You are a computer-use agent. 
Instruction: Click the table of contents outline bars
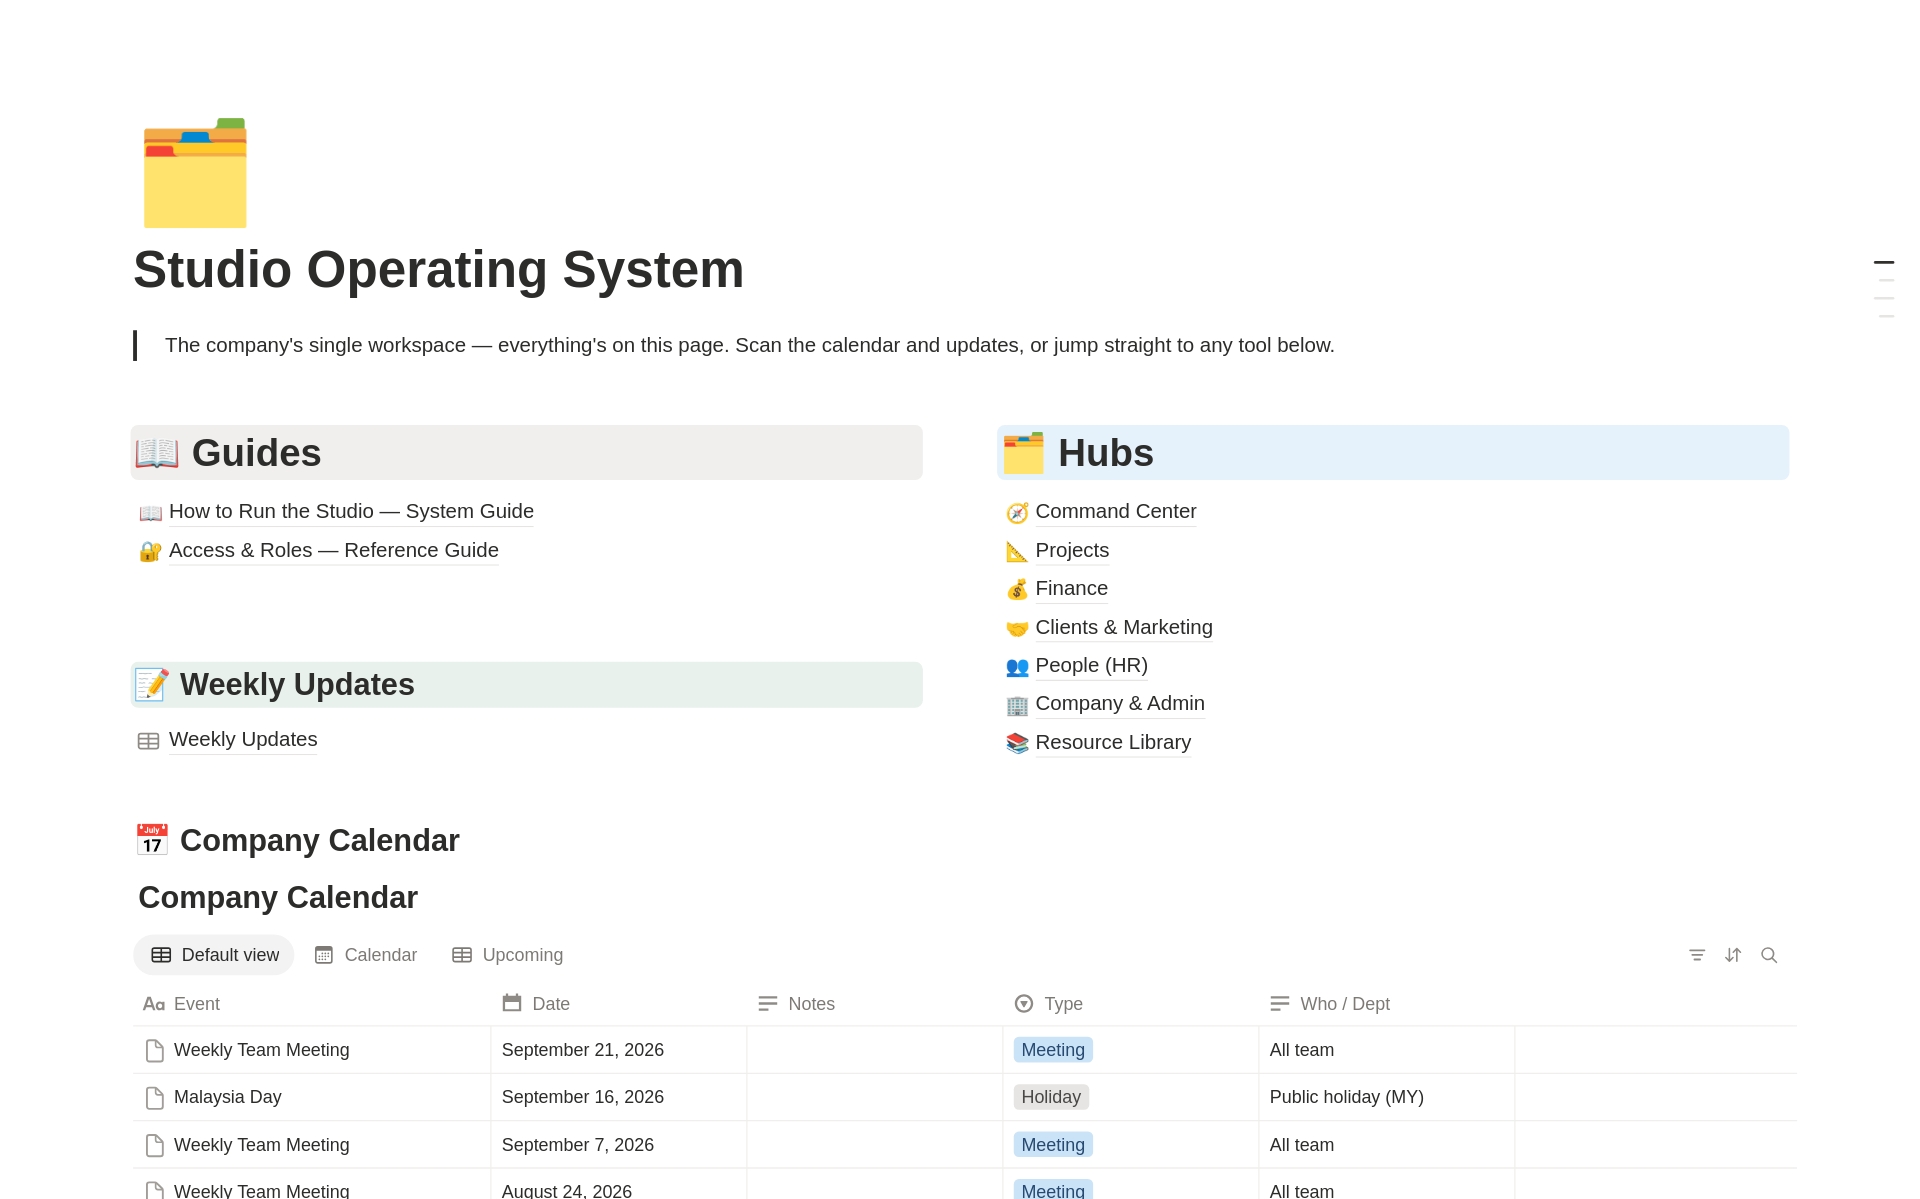(x=1884, y=289)
